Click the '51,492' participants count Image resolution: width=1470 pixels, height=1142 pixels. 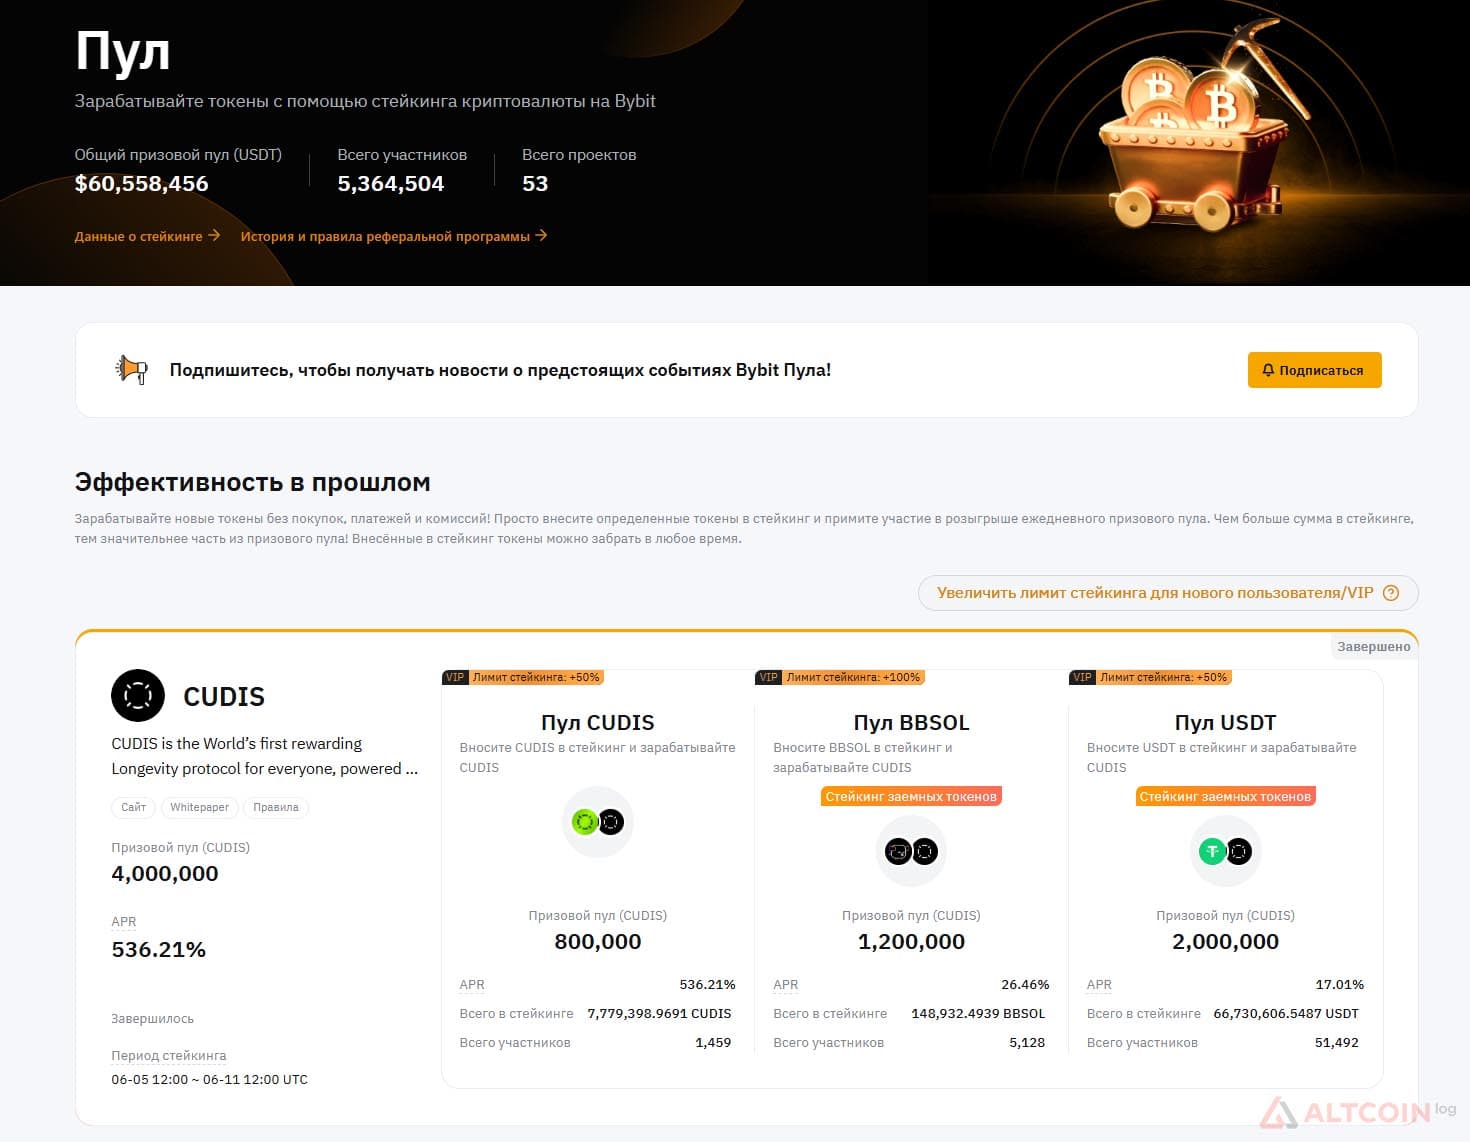(x=1337, y=1042)
